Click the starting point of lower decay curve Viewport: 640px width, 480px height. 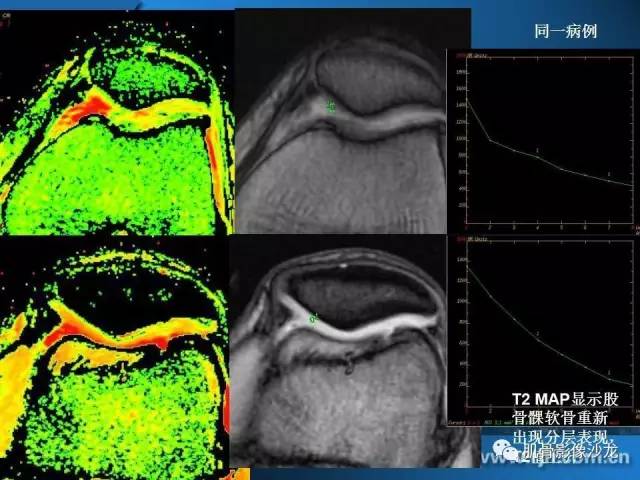[467, 267]
